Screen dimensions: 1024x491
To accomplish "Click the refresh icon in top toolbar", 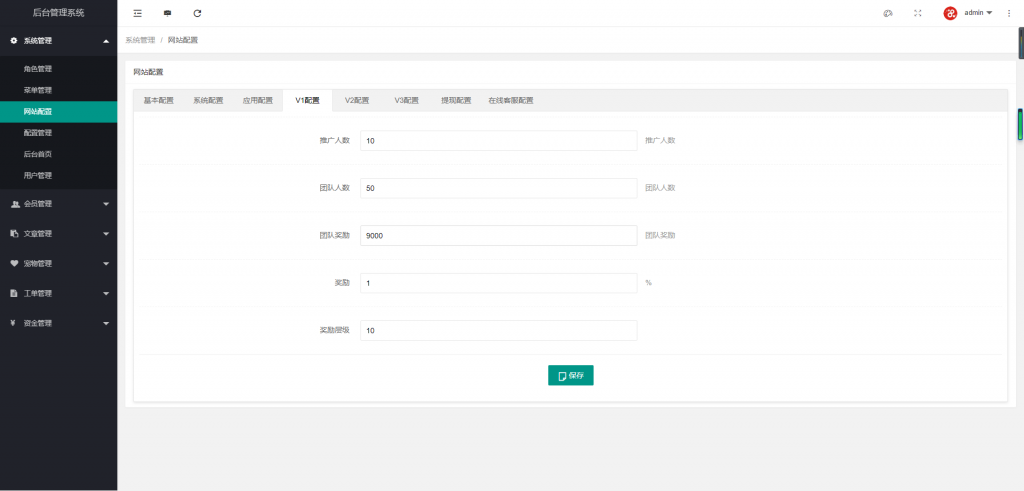I will coord(197,13).
